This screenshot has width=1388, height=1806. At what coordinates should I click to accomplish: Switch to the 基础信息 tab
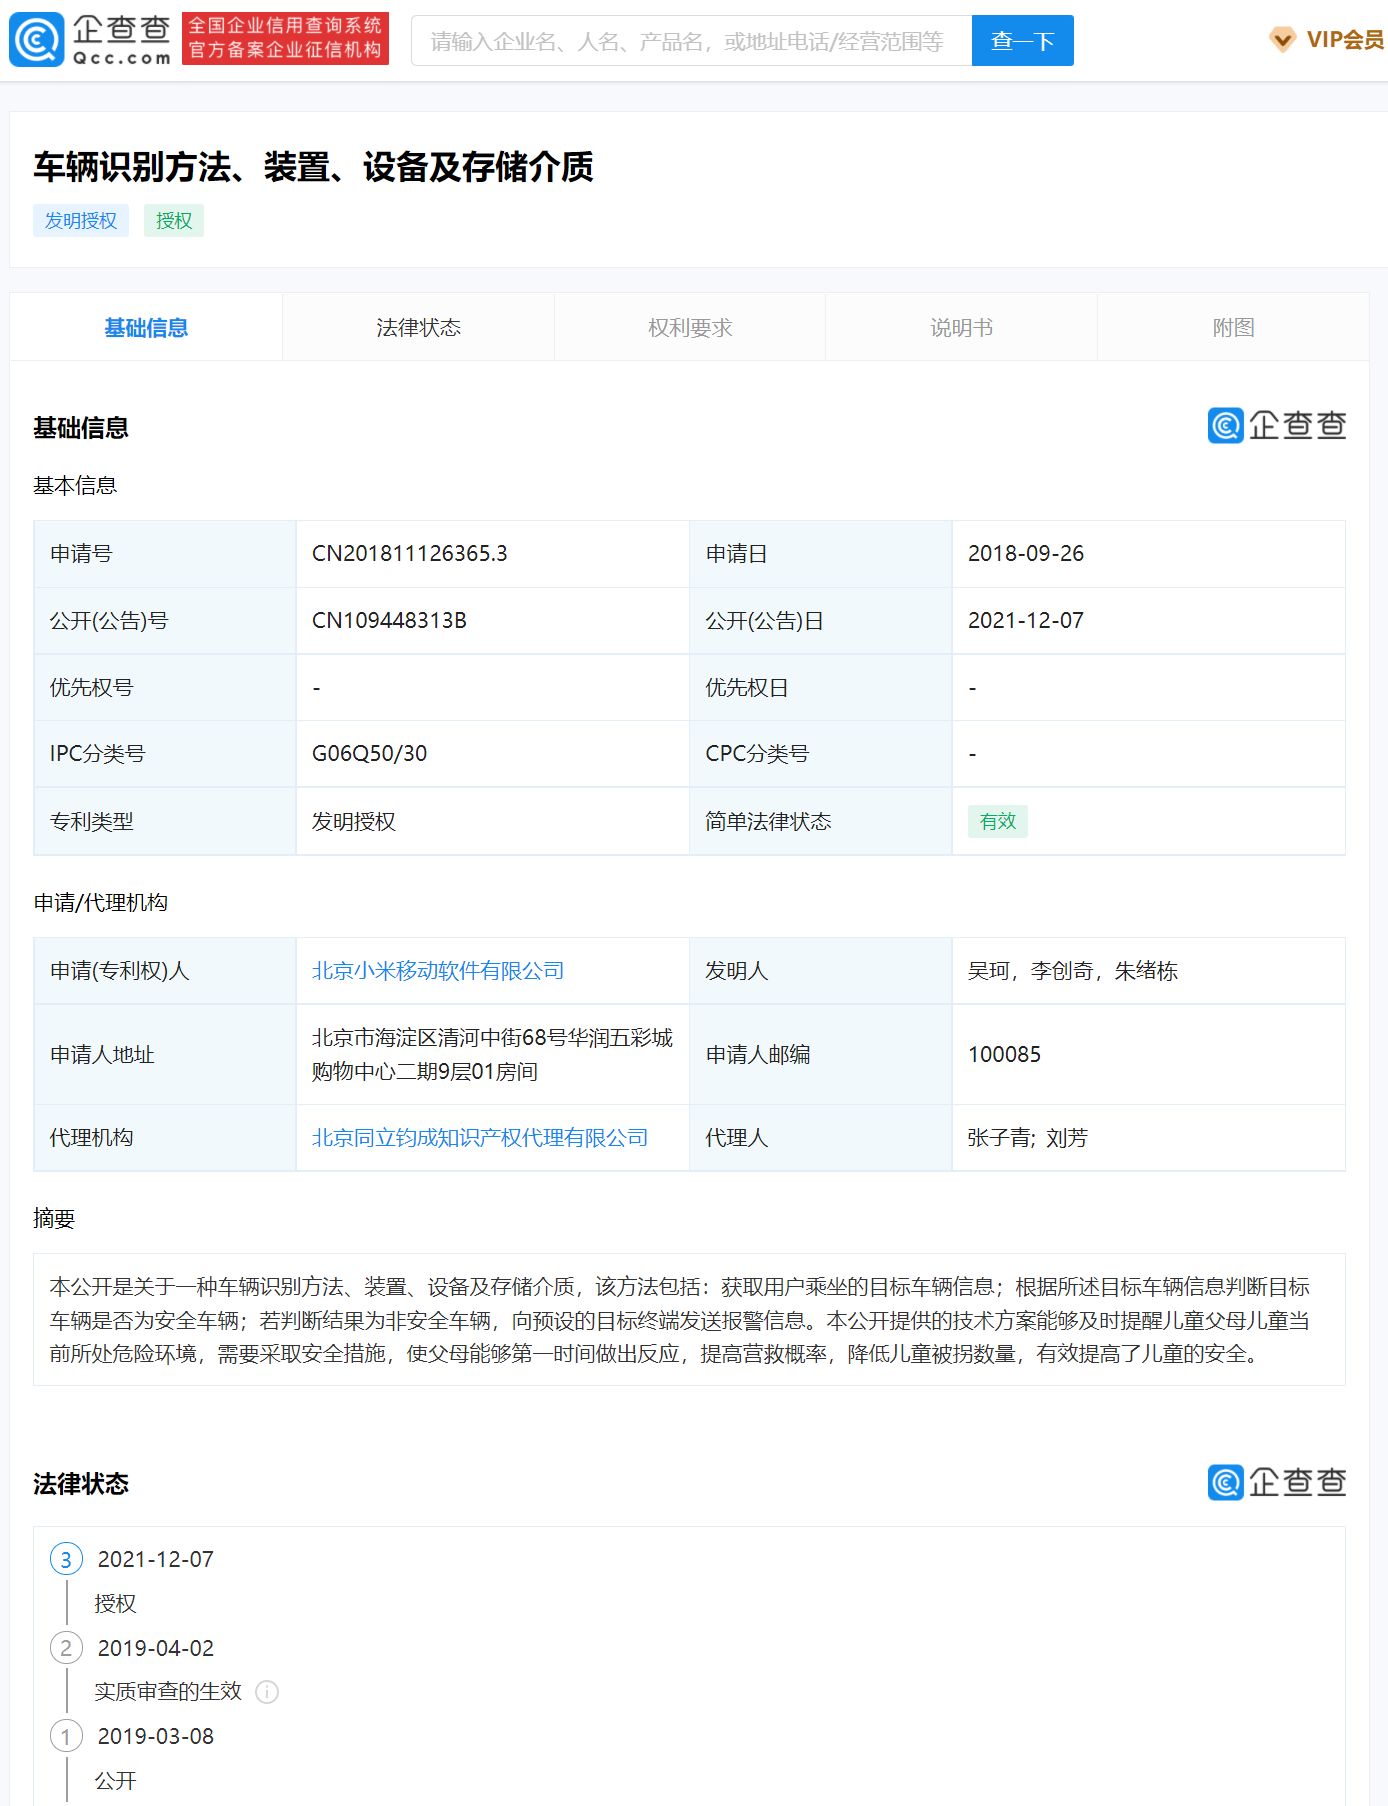146,327
